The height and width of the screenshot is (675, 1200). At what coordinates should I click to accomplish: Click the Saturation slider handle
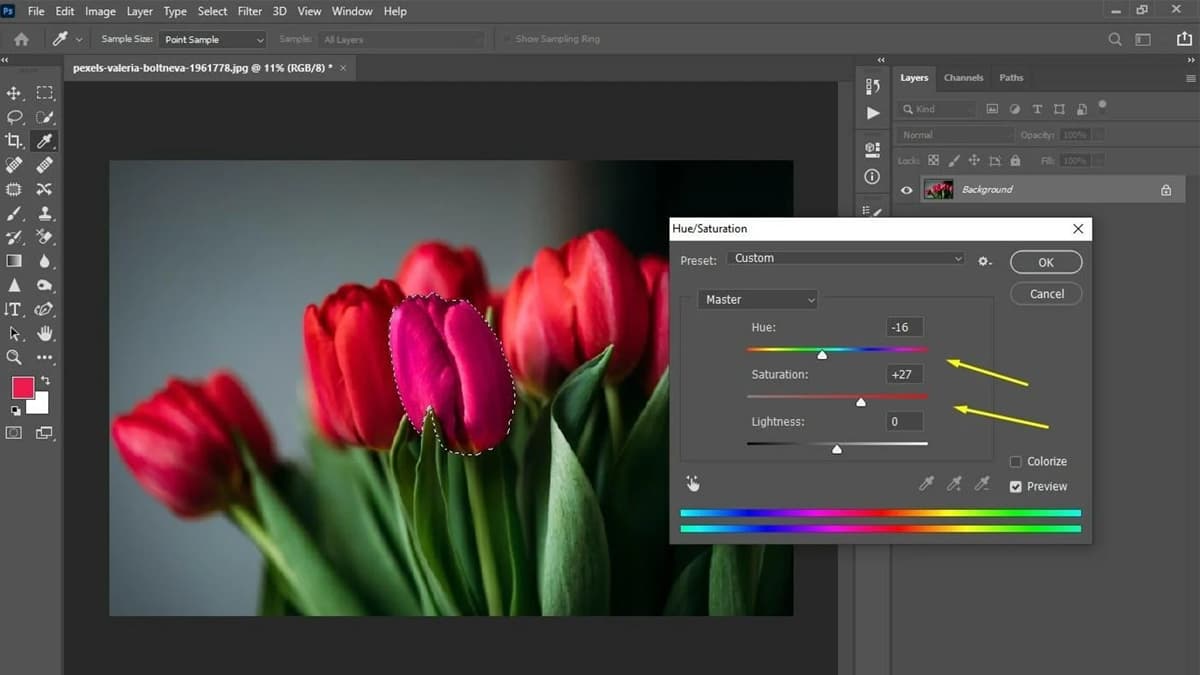click(861, 402)
